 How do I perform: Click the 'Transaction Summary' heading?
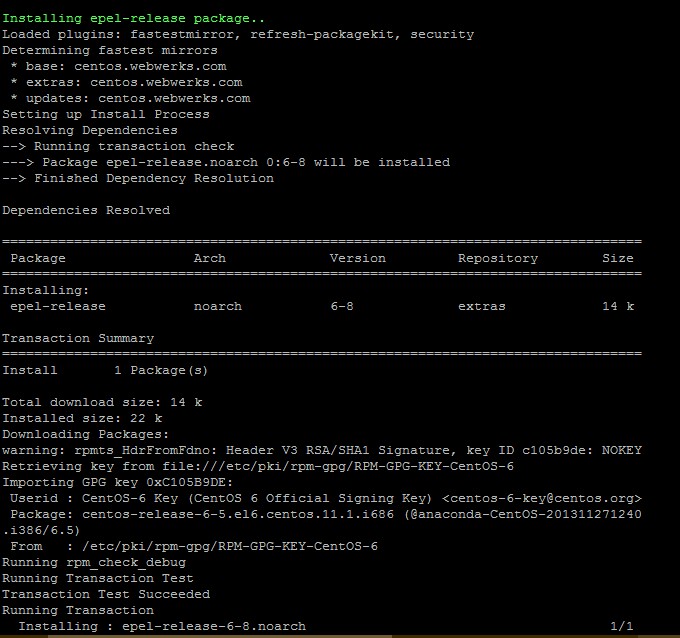78,339
